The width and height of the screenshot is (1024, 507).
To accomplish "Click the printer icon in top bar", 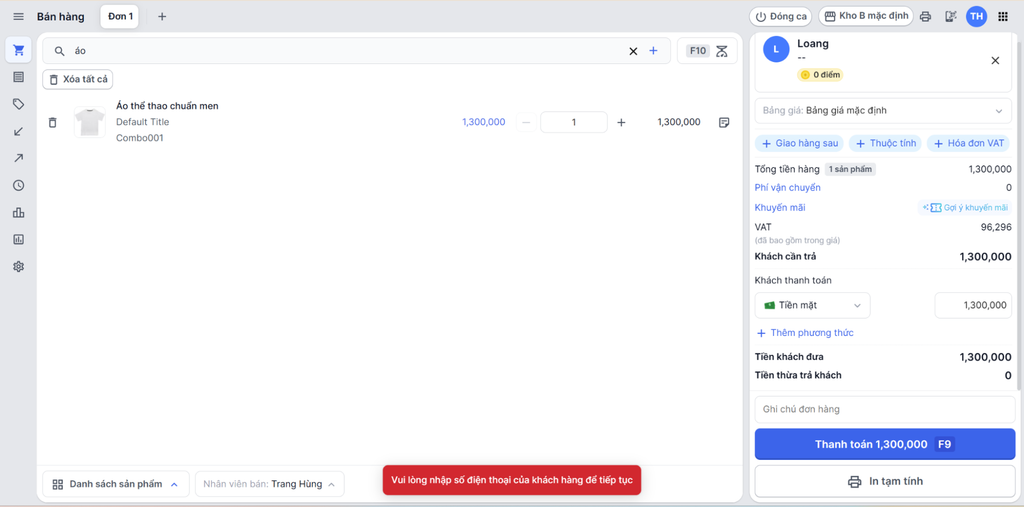I will [x=925, y=17].
